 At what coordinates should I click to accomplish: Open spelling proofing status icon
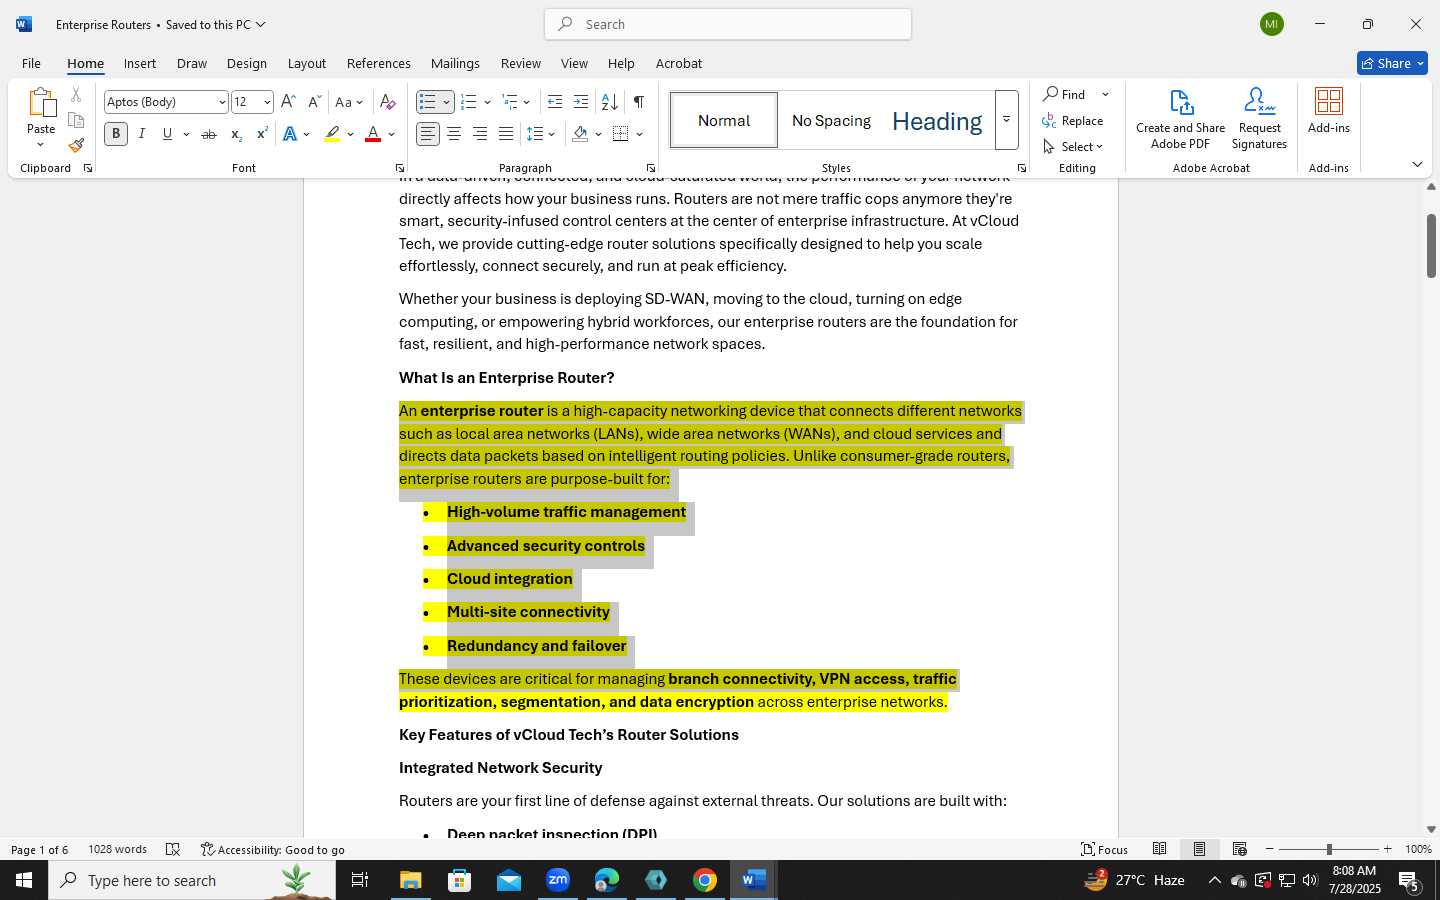(x=173, y=849)
